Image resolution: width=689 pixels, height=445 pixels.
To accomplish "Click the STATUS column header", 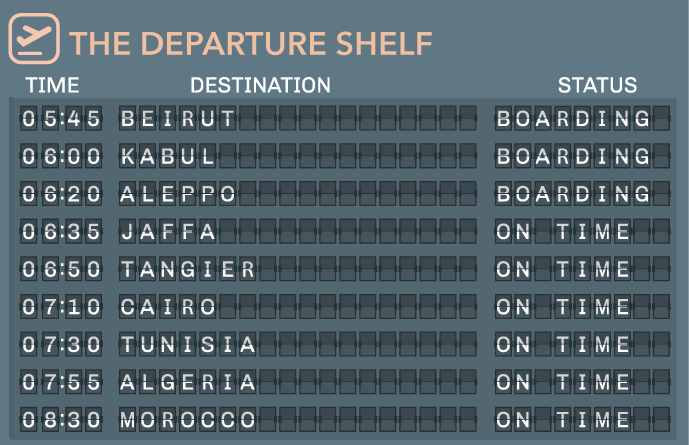I will pyautogui.click(x=597, y=85).
